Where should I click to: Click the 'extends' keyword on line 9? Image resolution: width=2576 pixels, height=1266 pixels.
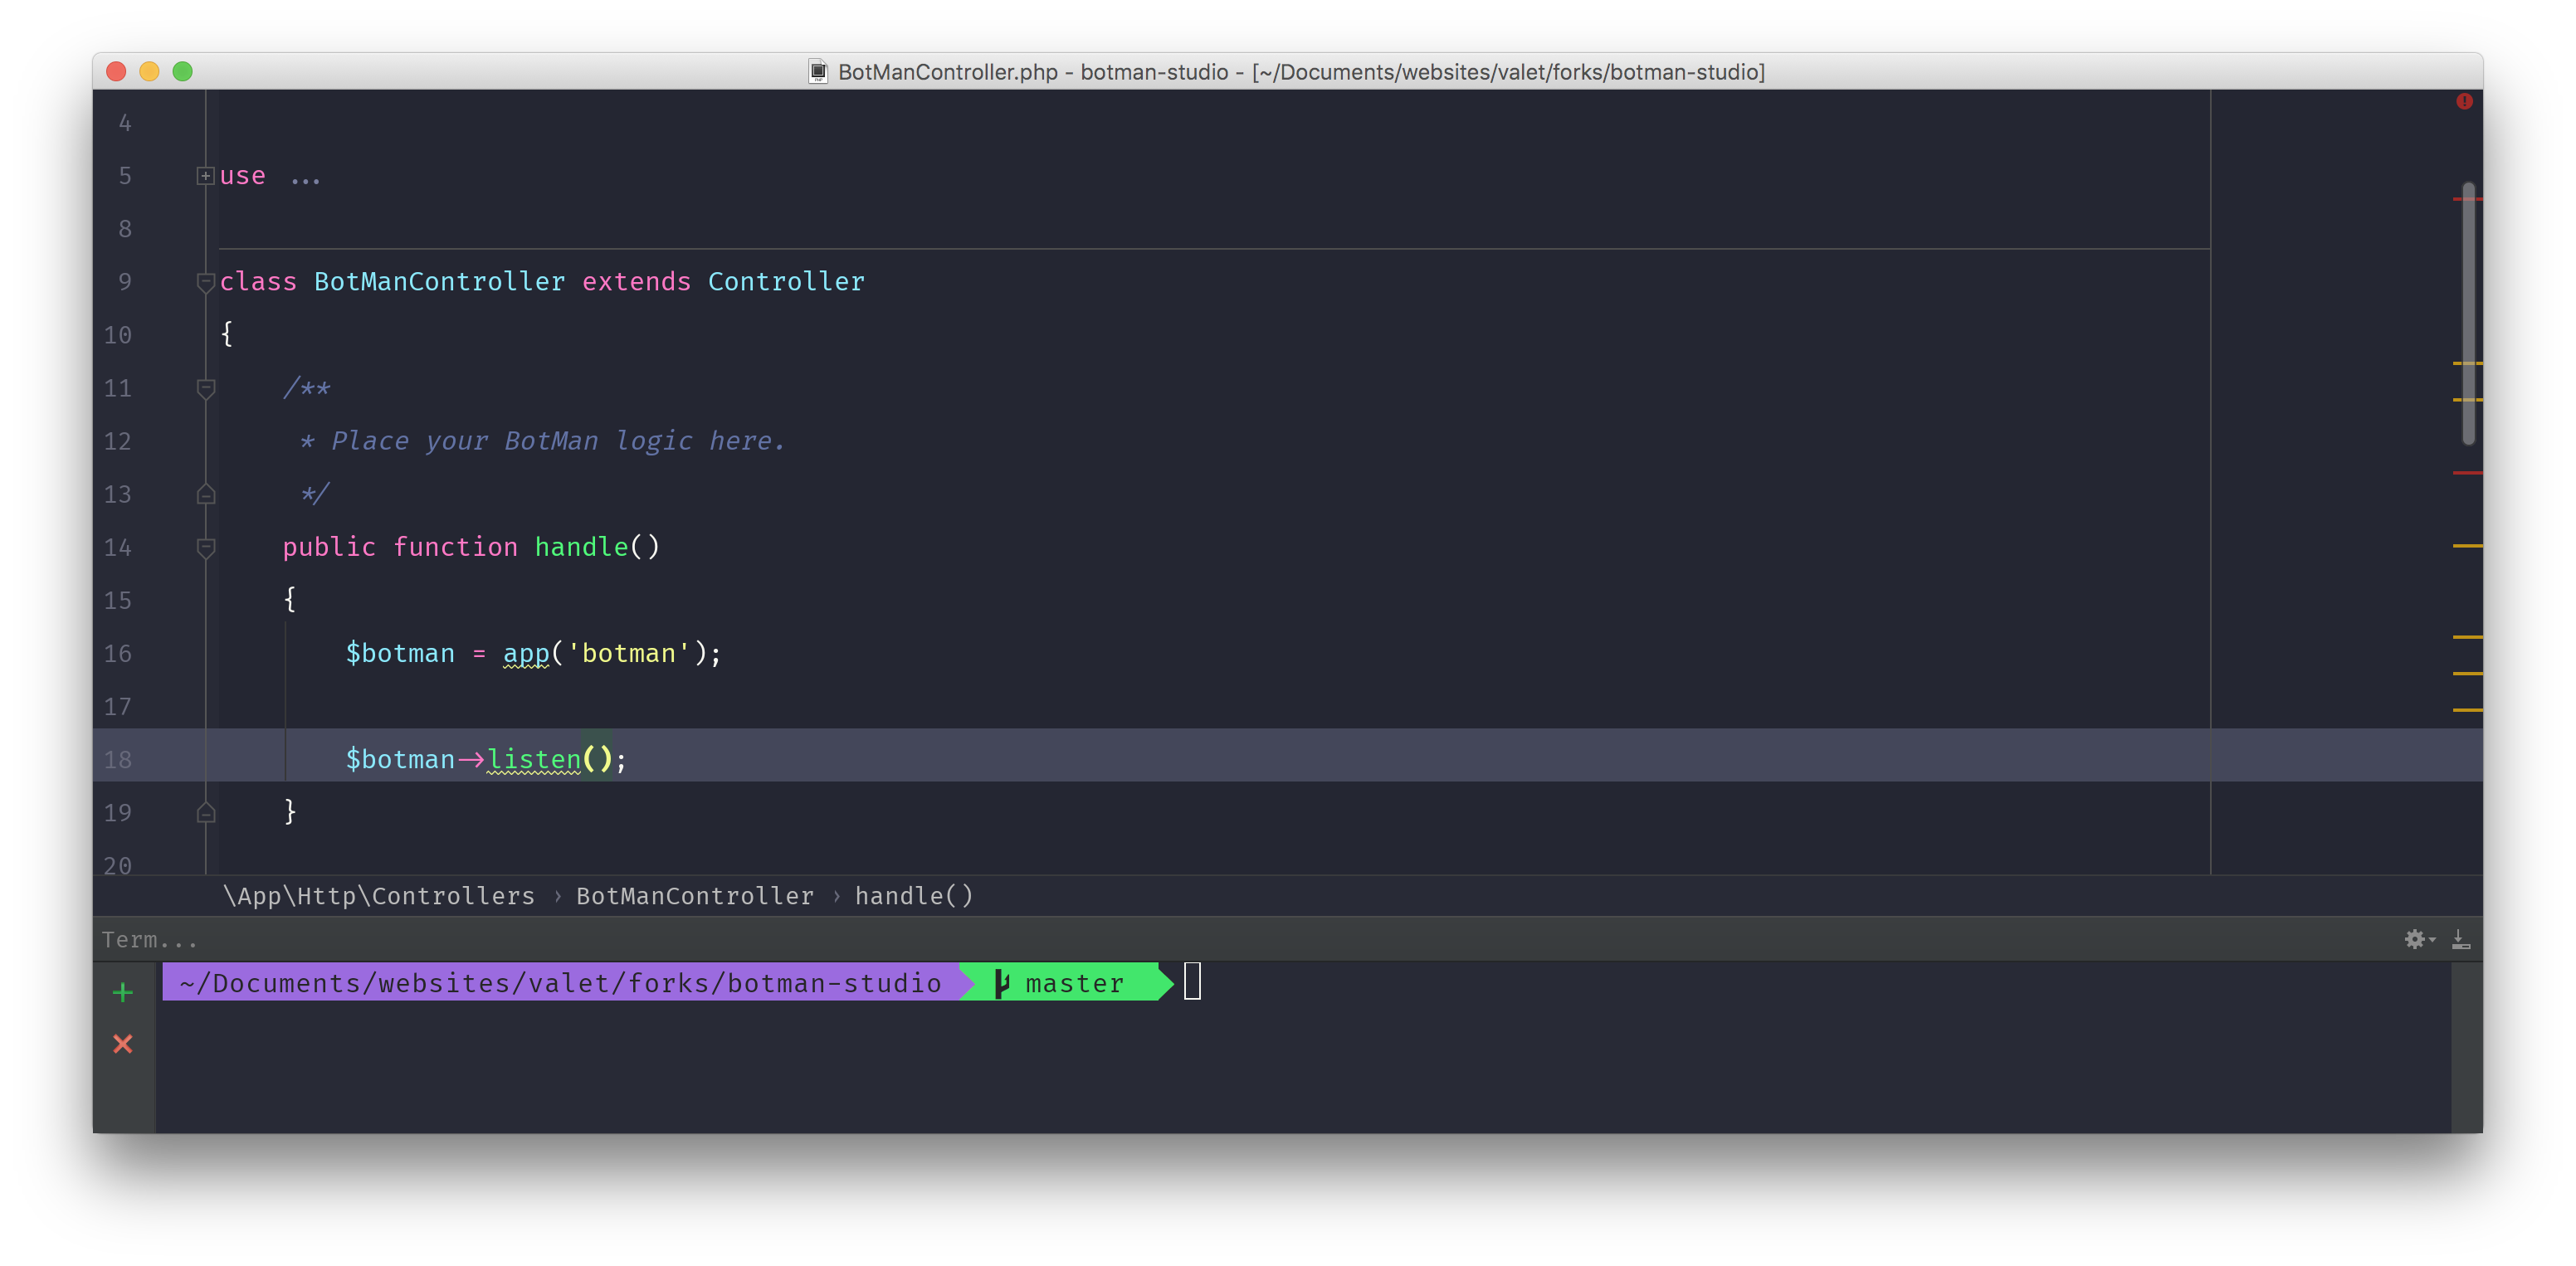[x=636, y=282]
